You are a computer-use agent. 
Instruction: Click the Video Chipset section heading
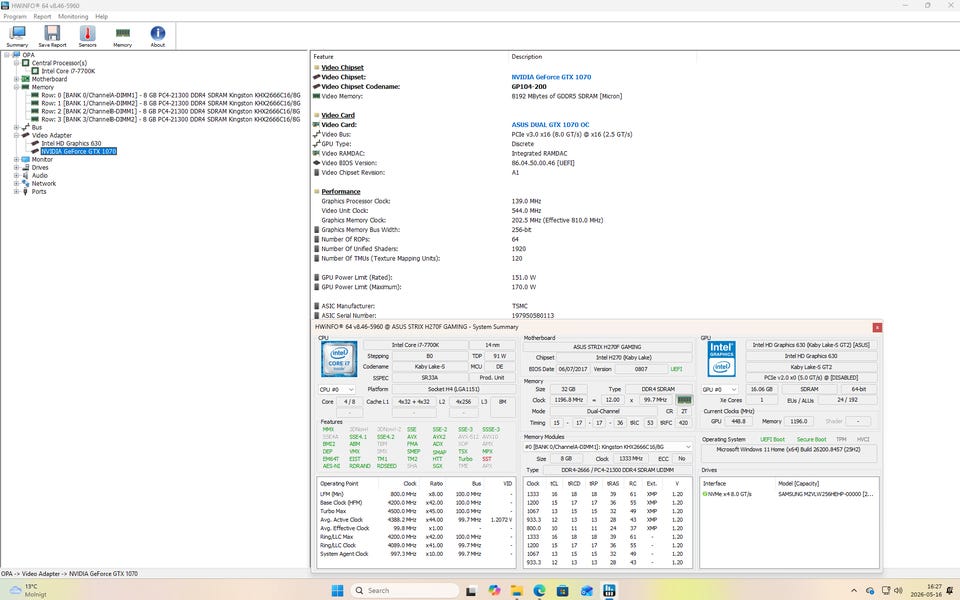pos(342,67)
